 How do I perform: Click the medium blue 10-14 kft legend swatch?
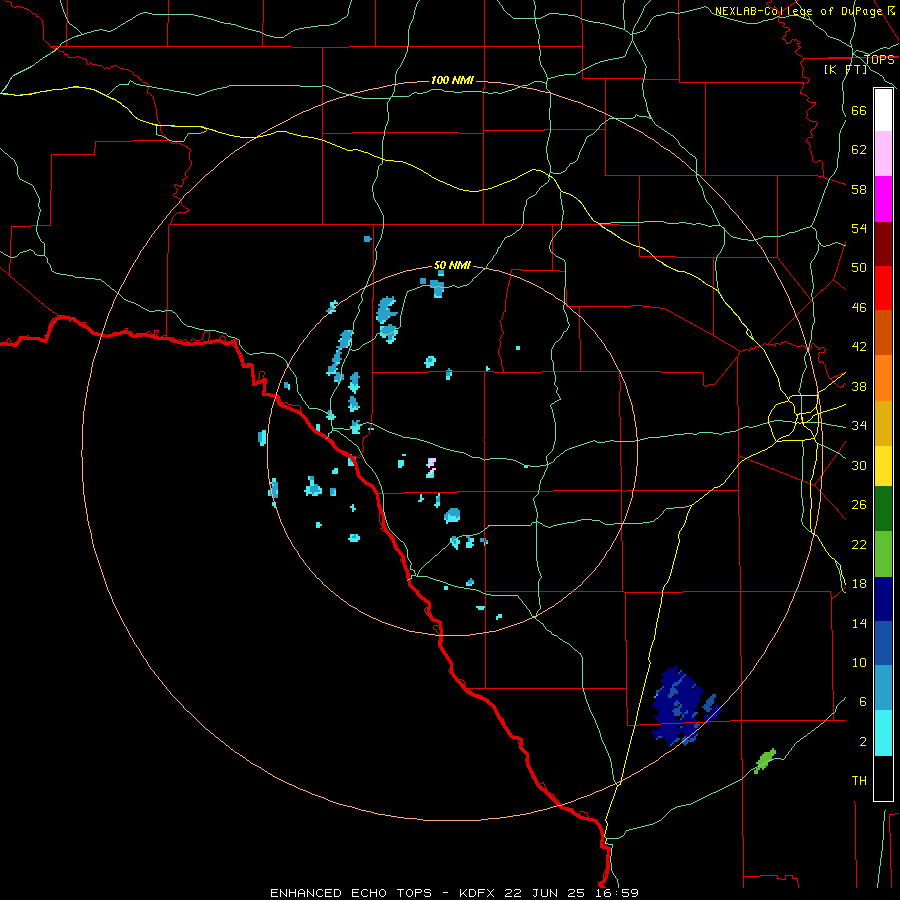coord(883,643)
